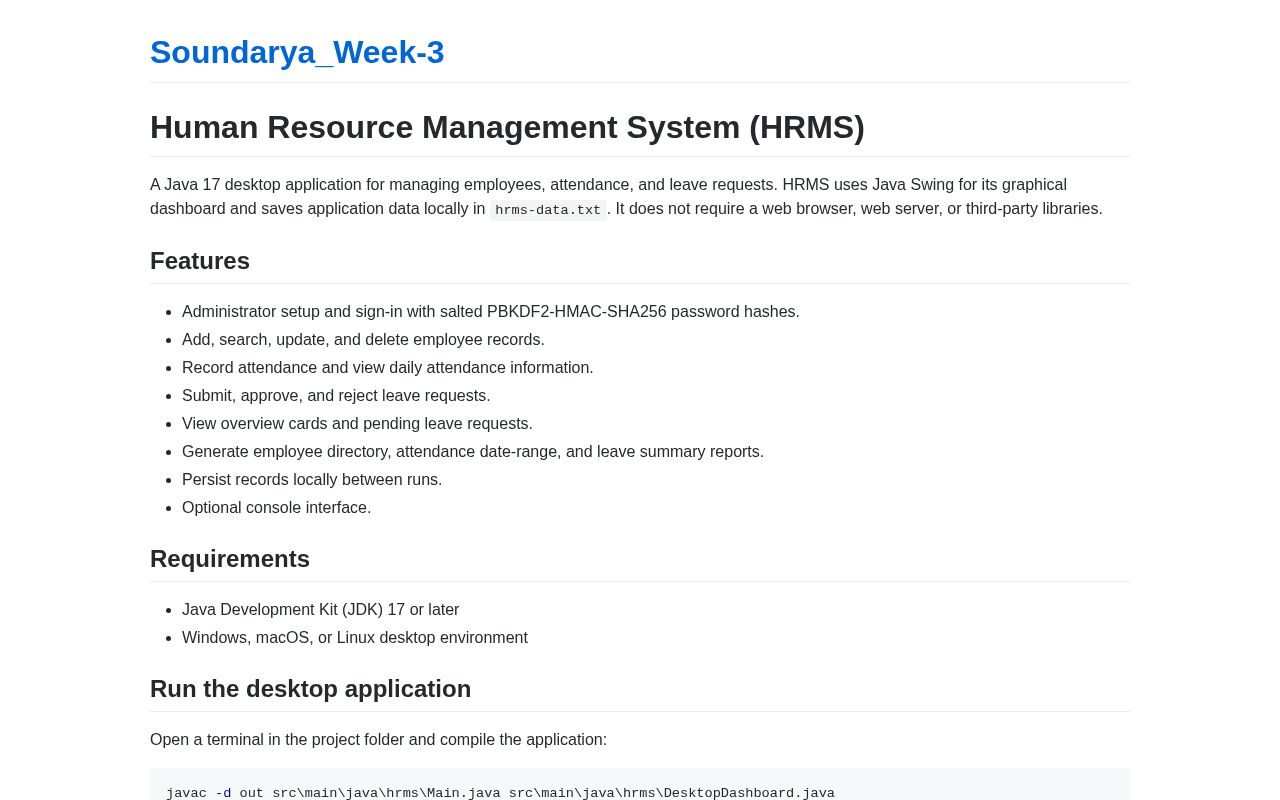Click the Features section heading
Image resolution: width=1280 pixels, height=800 pixels.
[200, 261]
